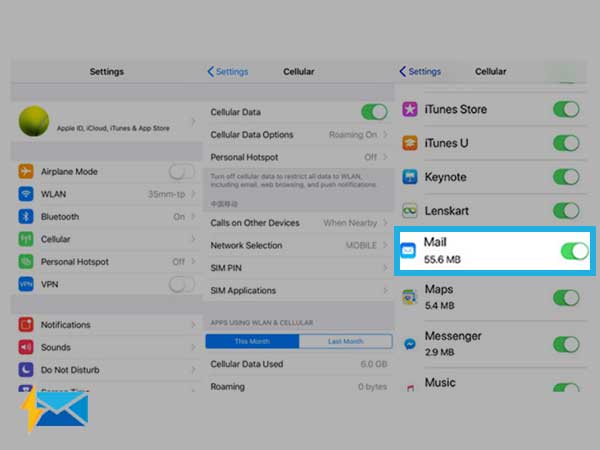Tap the Do Not Disturb moon icon
This screenshot has height=450, width=600.
tap(26, 370)
